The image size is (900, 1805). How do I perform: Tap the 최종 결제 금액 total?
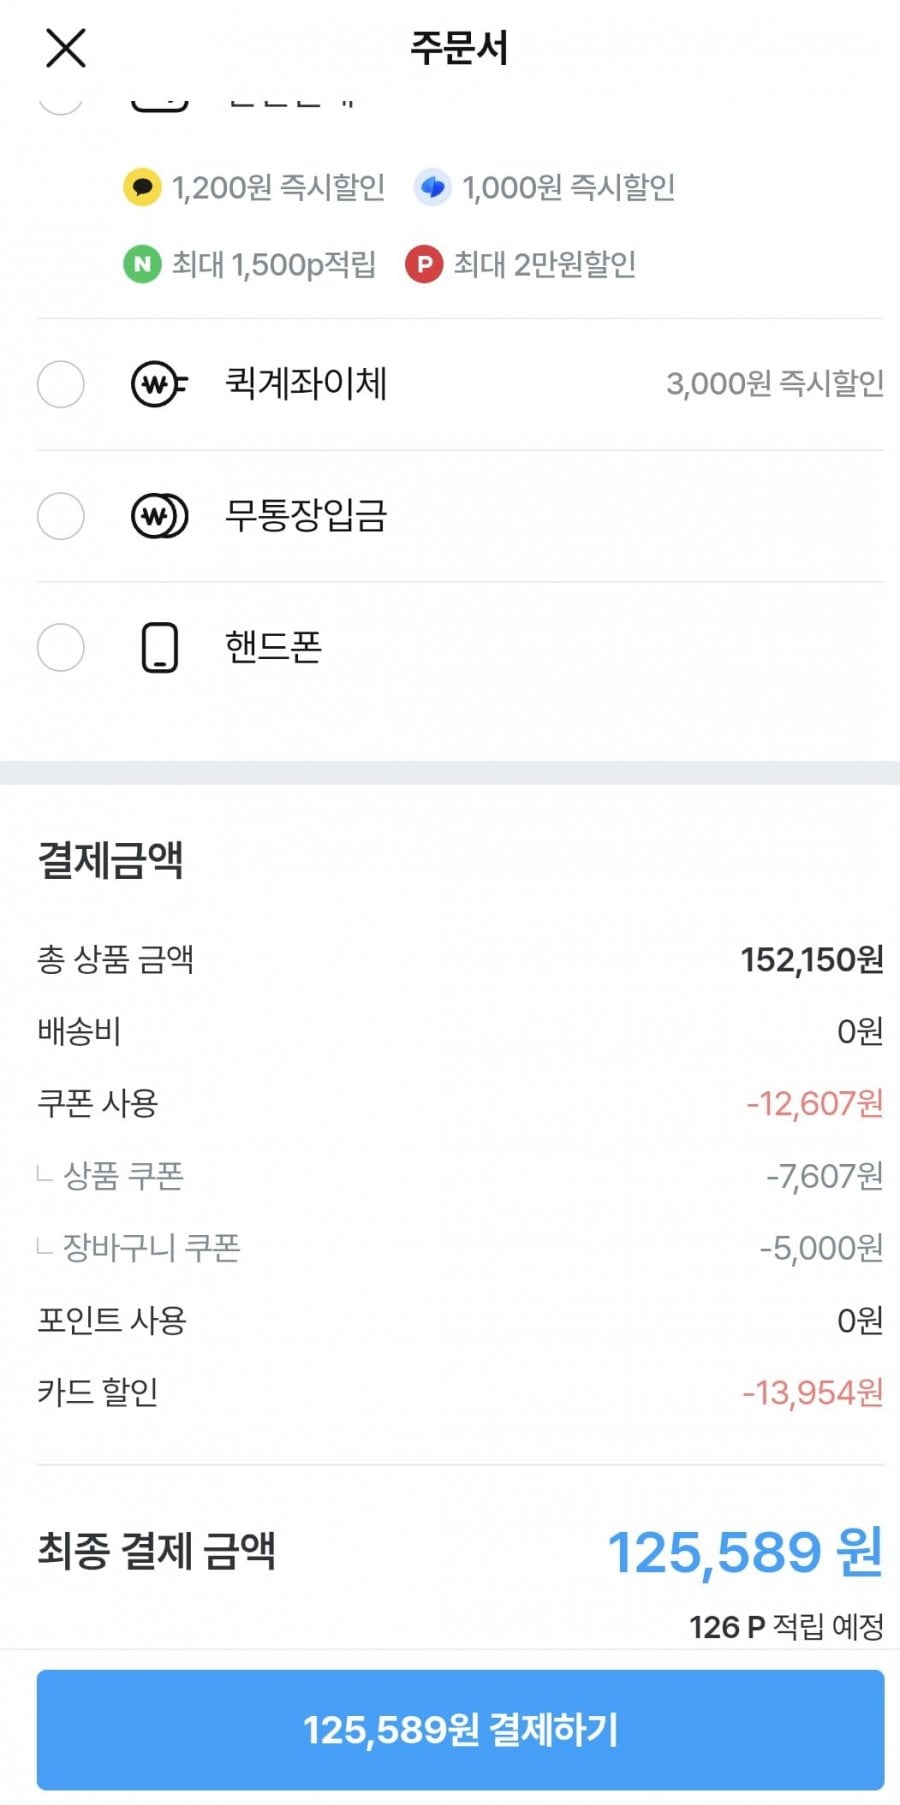pos(745,1552)
